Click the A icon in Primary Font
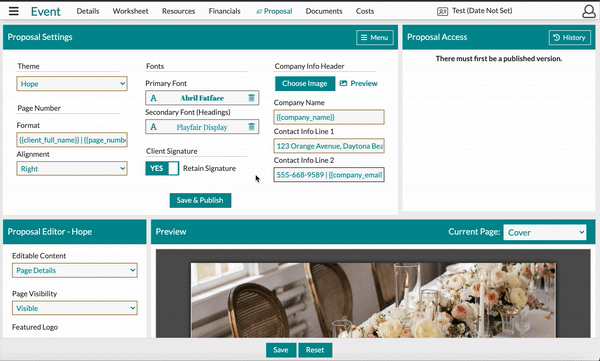Screen dimensions: 600x361 click(x=153, y=98)
